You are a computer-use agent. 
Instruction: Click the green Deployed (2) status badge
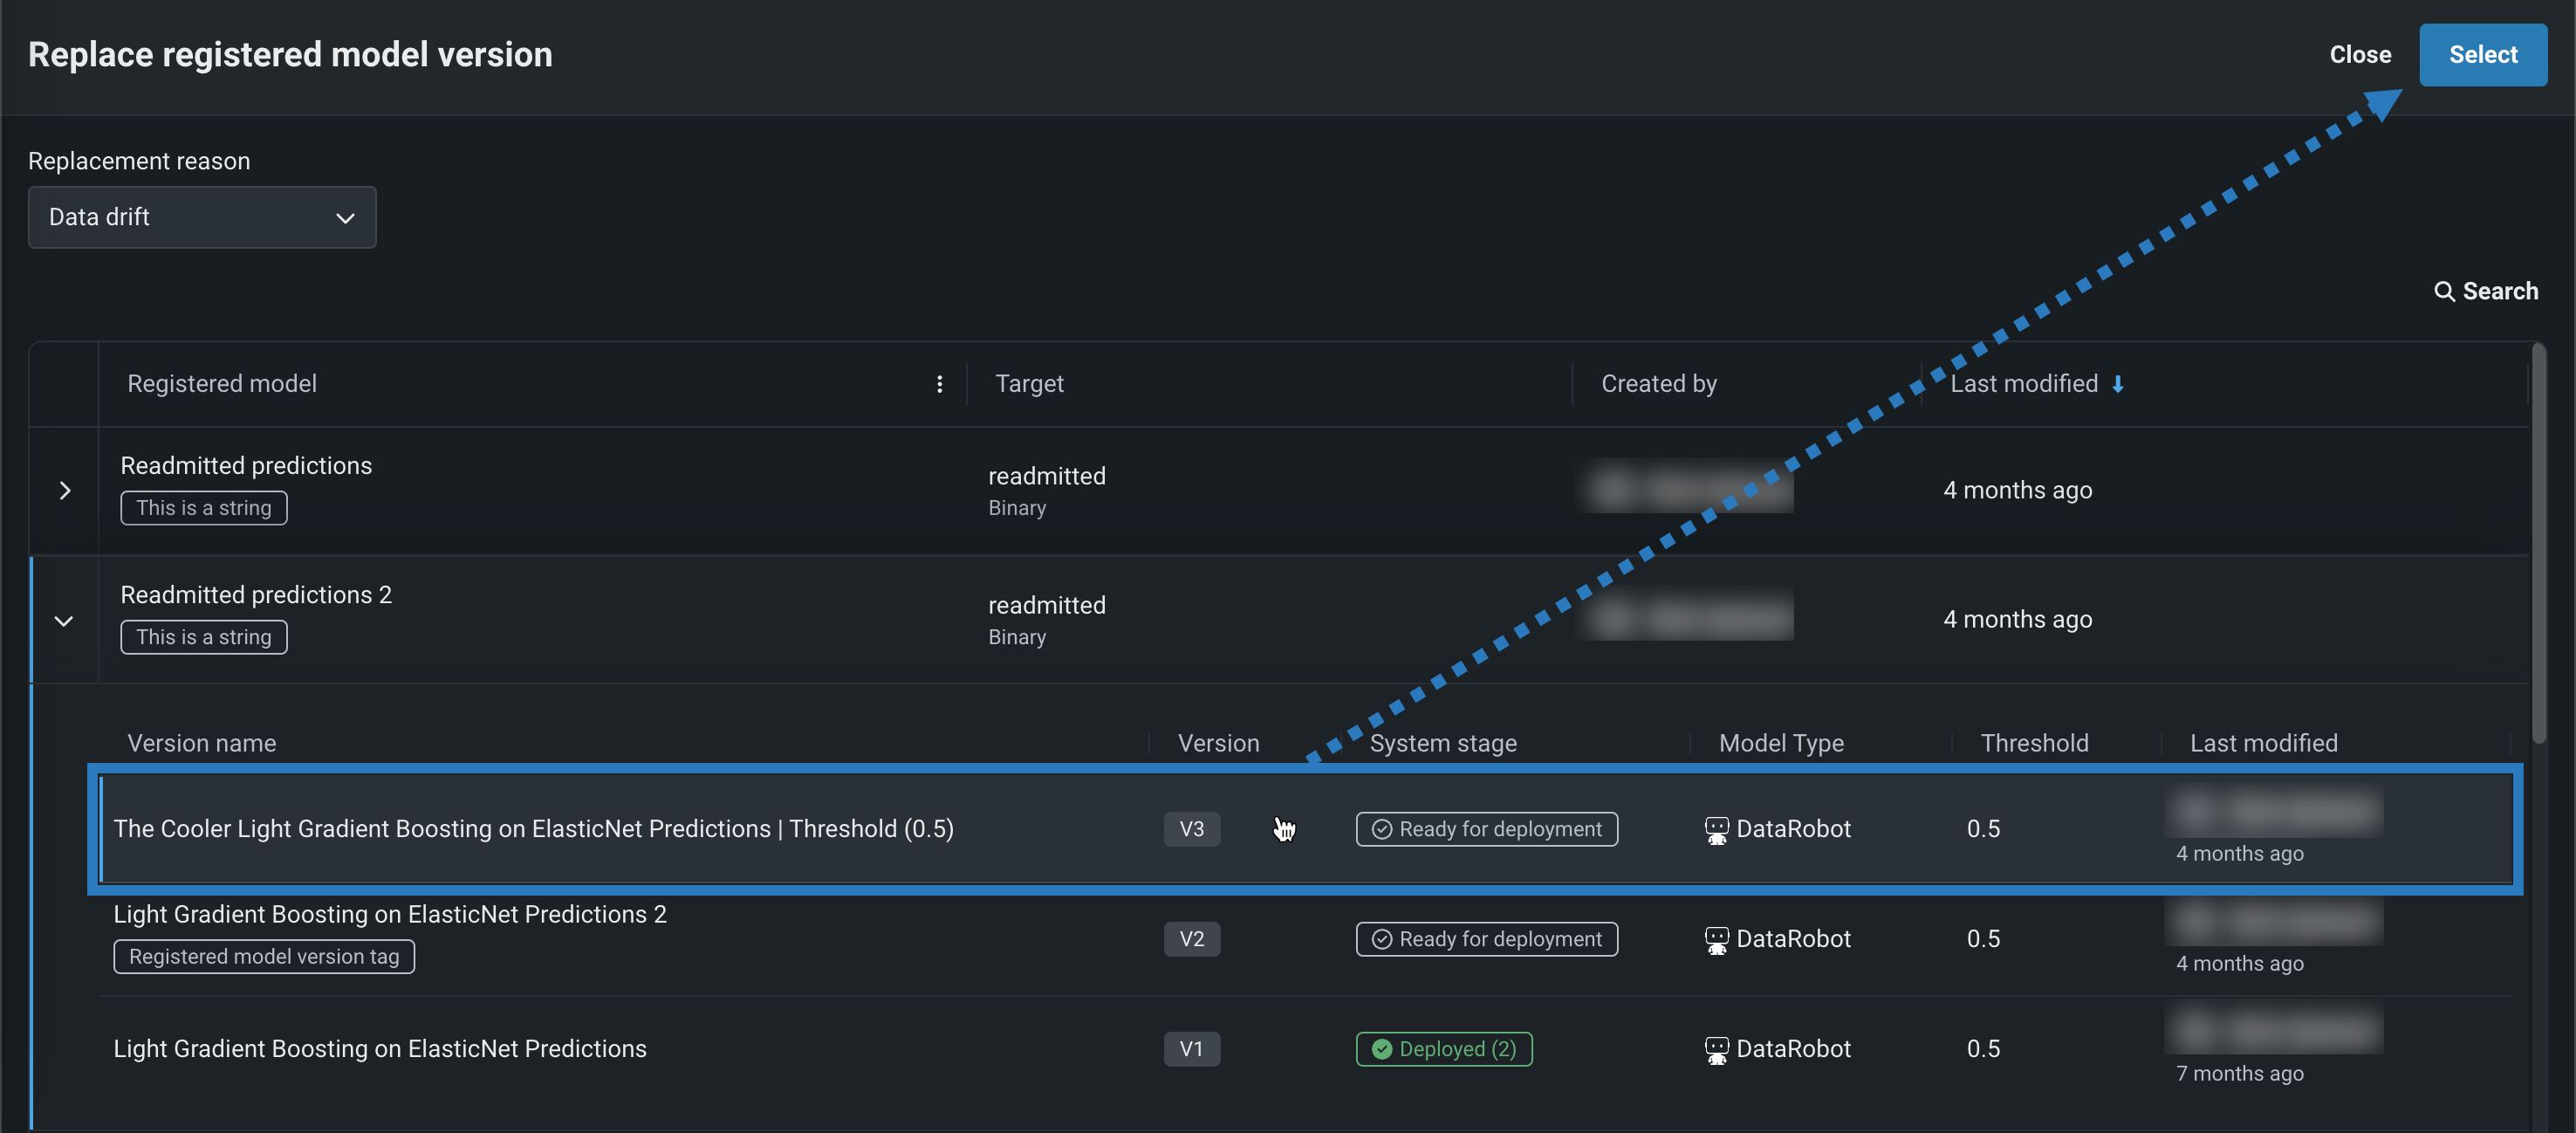tap(1443, 1049)
